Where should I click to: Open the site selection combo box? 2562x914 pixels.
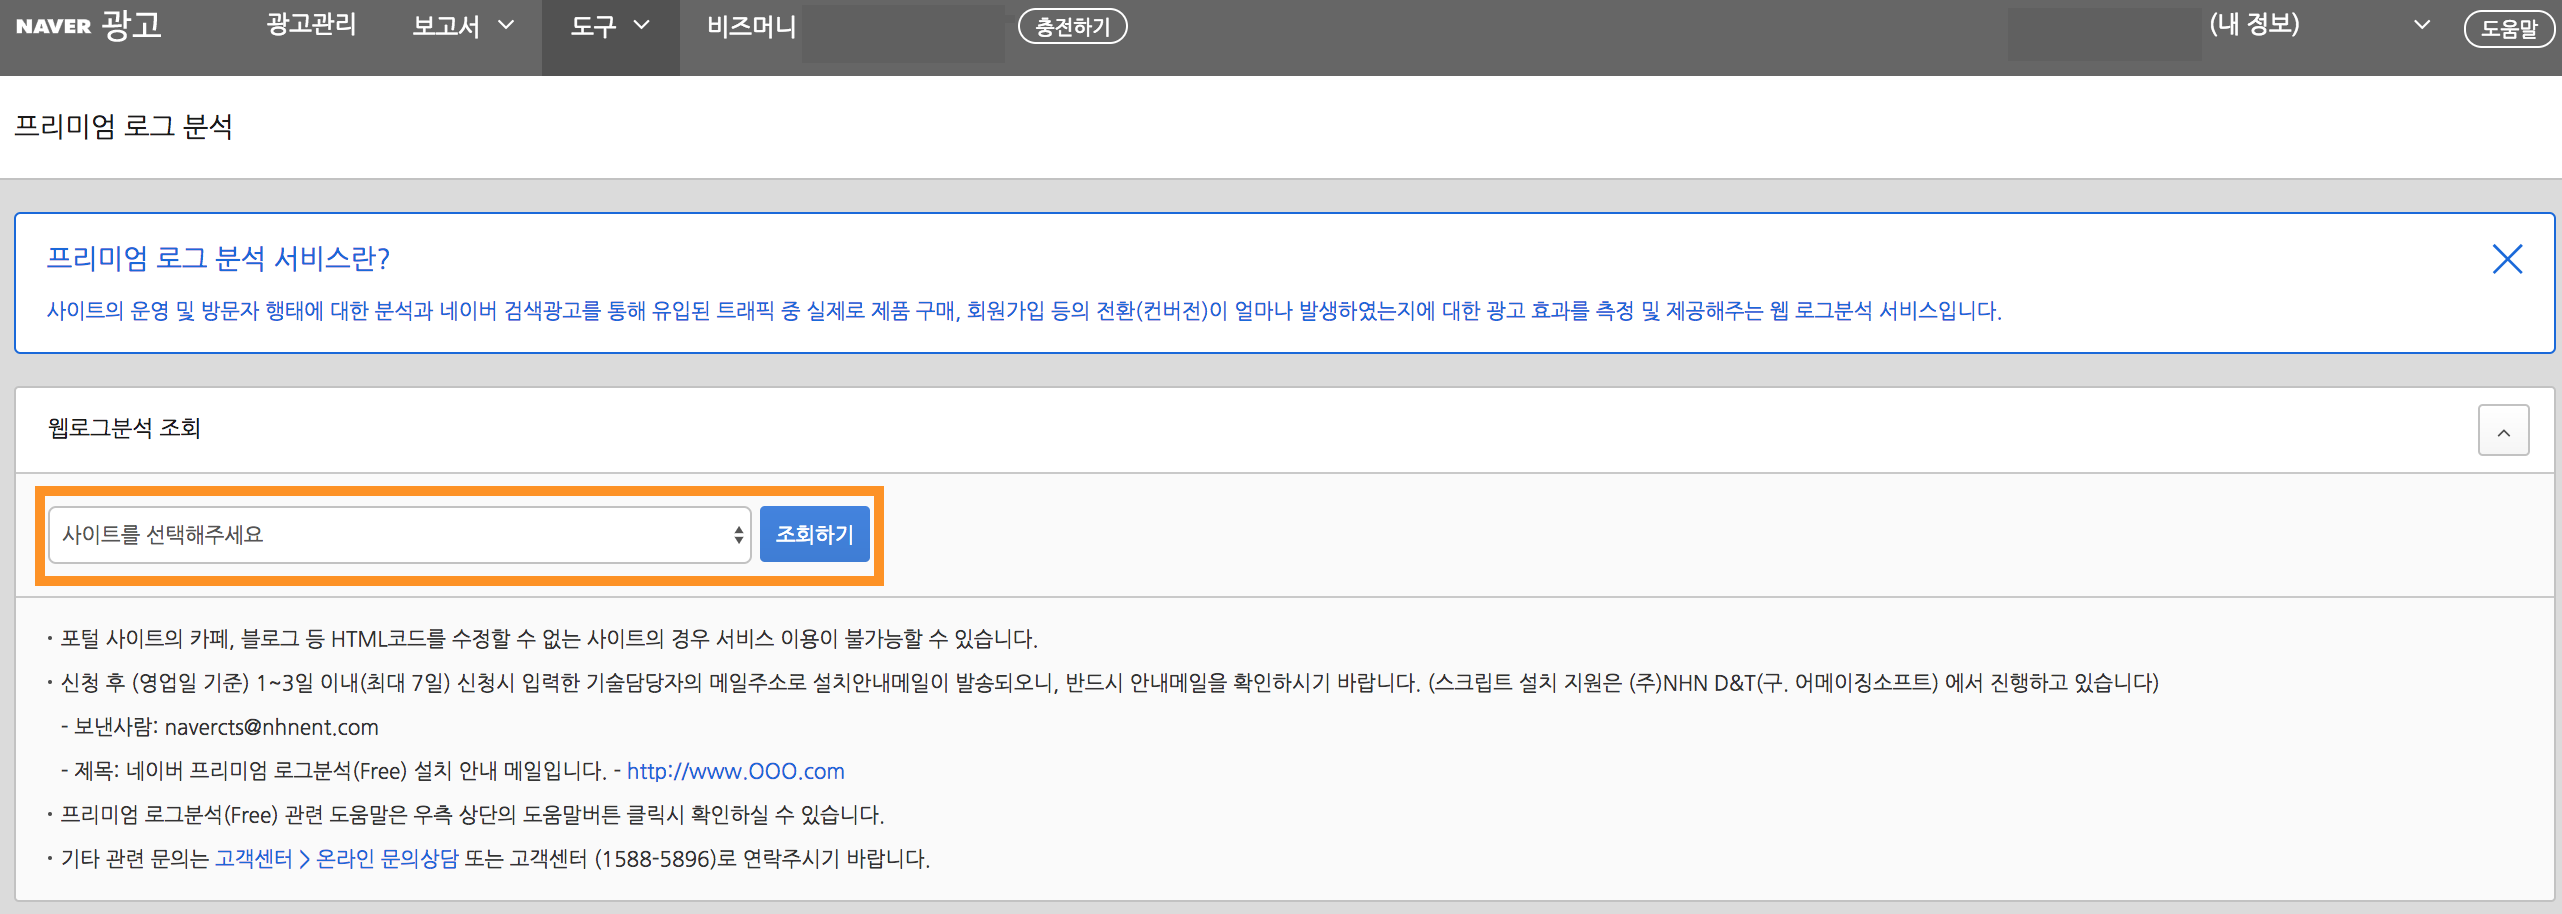point(398,534)
